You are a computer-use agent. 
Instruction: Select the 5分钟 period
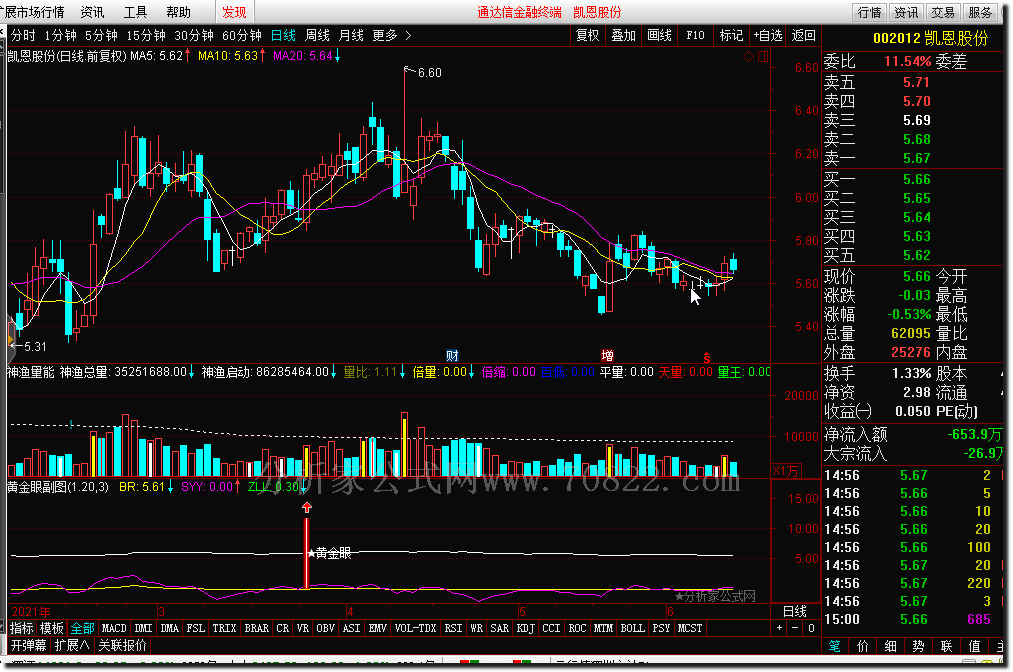(101, 36)
